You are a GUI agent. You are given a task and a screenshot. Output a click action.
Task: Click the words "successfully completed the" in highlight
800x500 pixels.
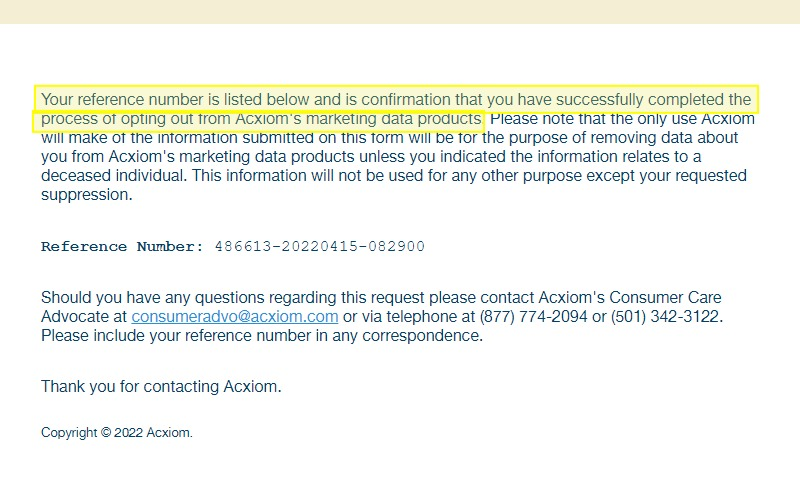click(654, 99)
